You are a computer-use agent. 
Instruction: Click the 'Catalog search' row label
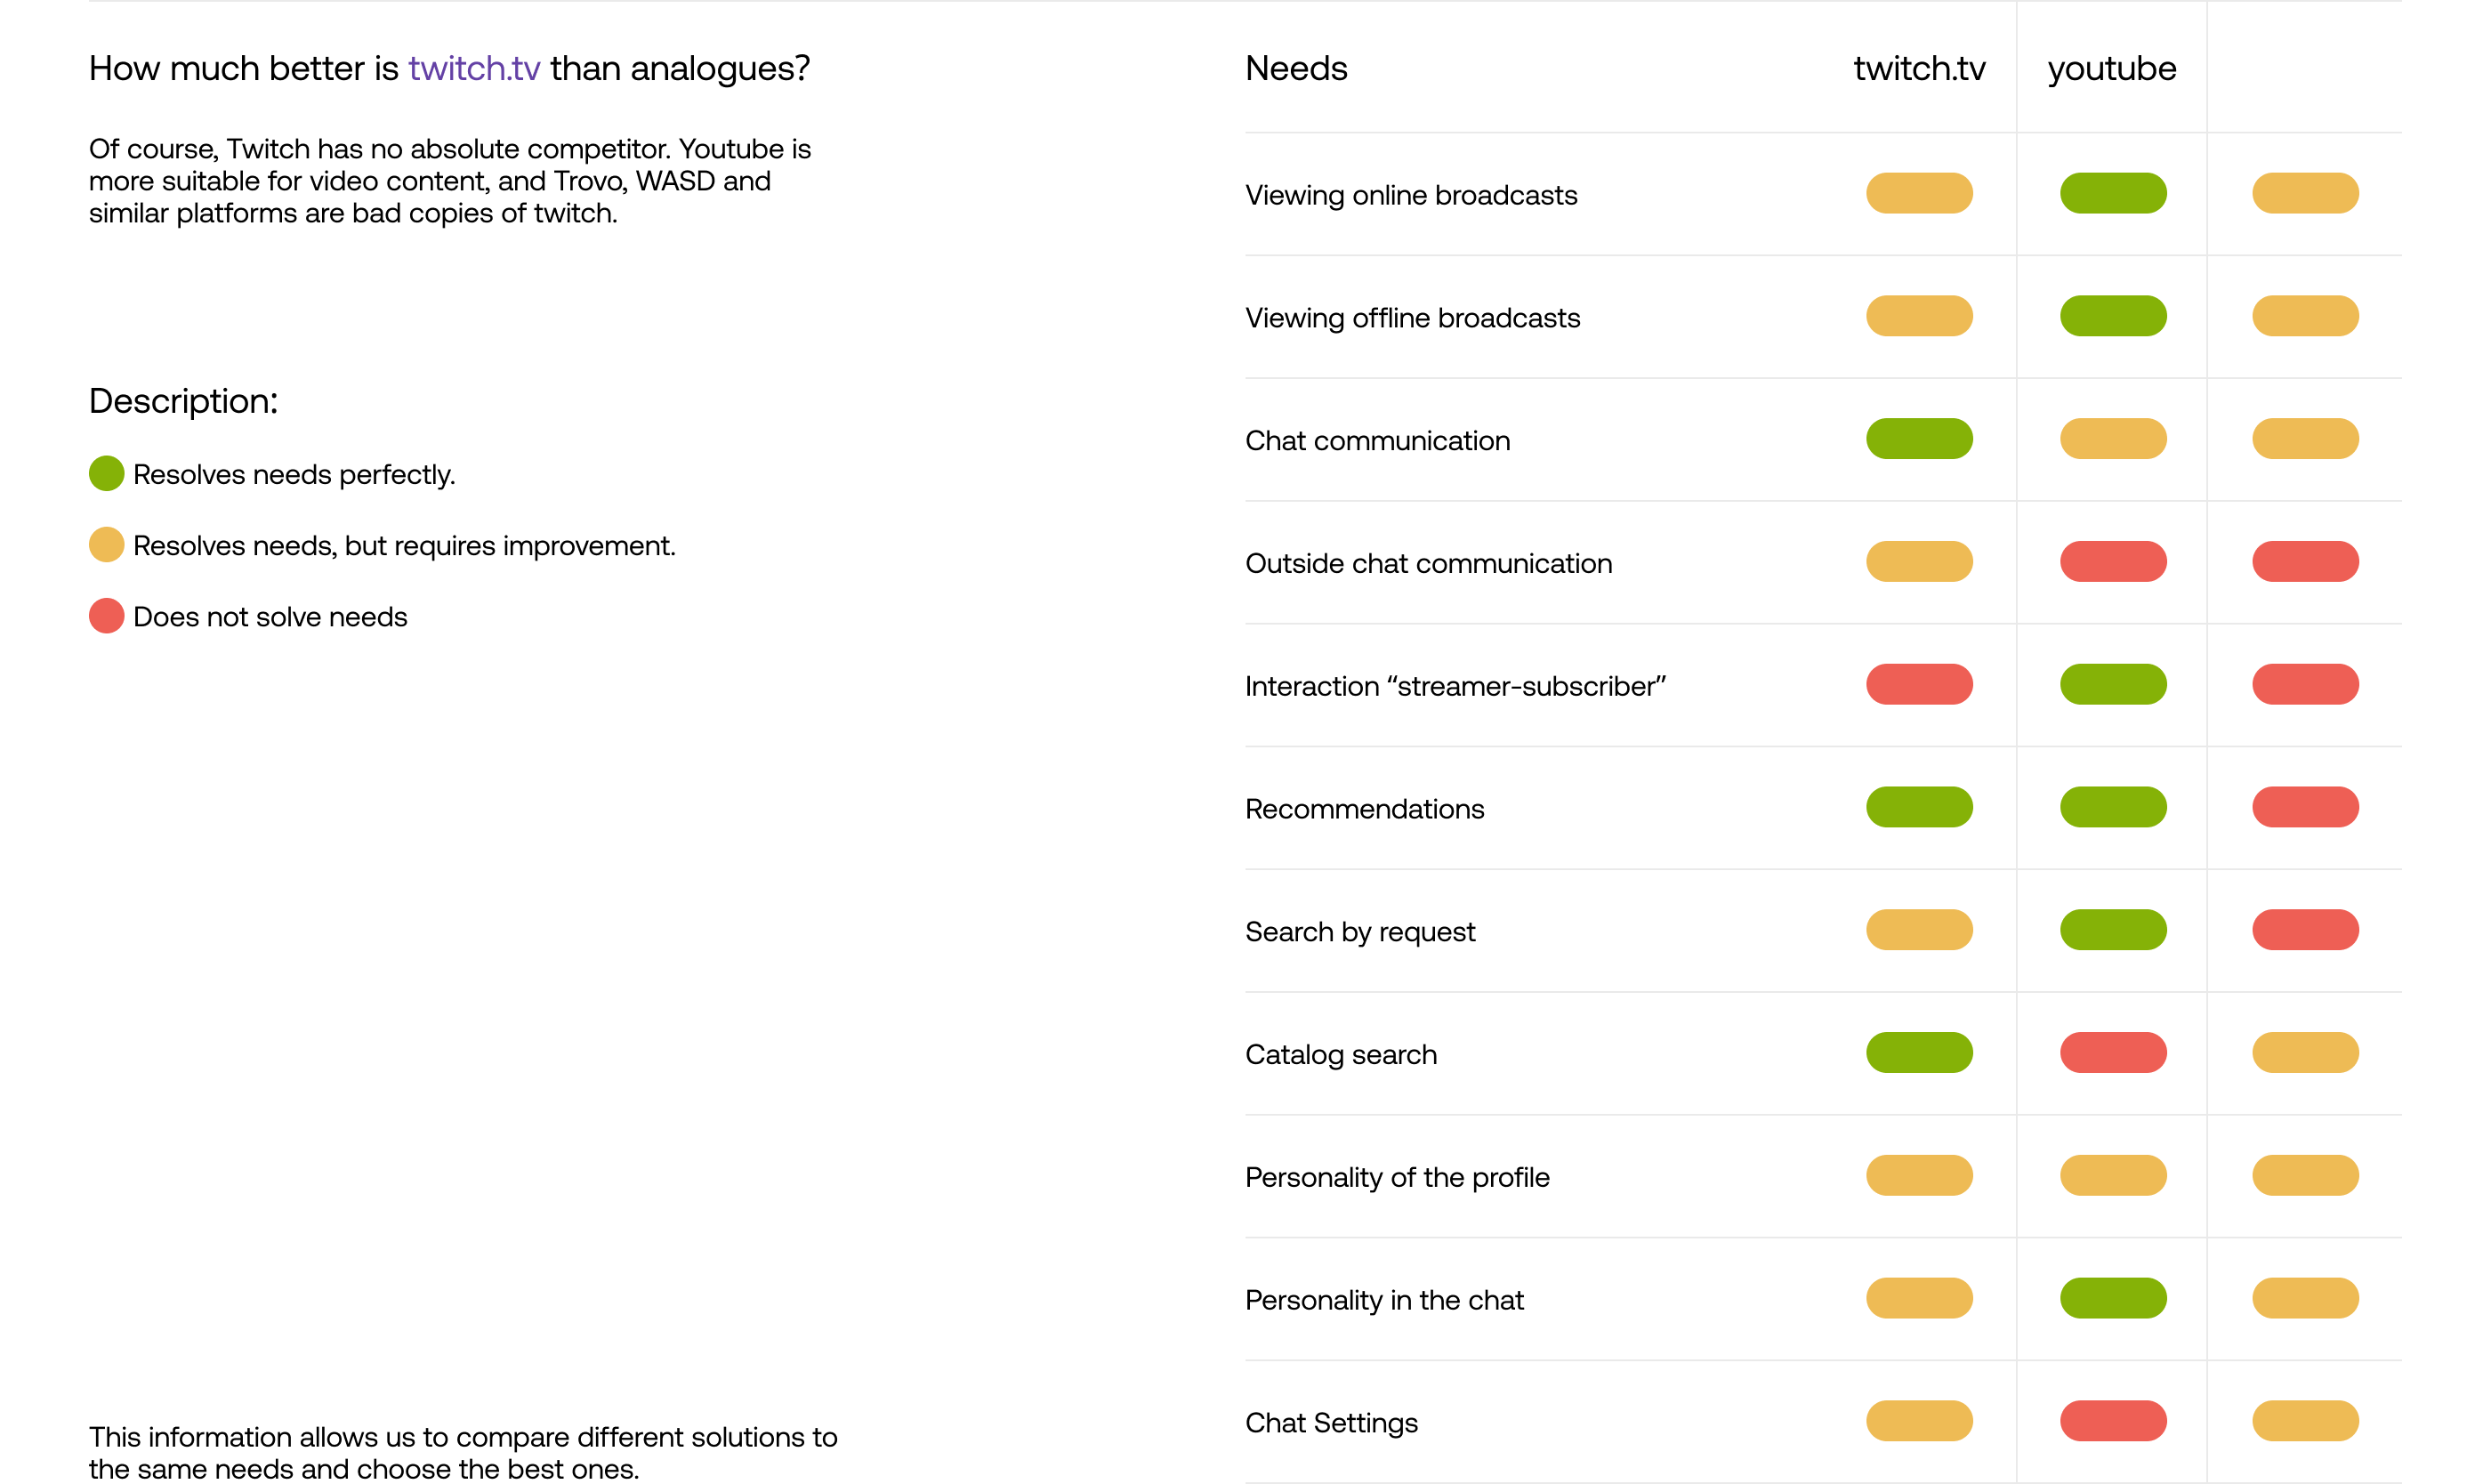pyautogui.click(x=1340, y=1055)
